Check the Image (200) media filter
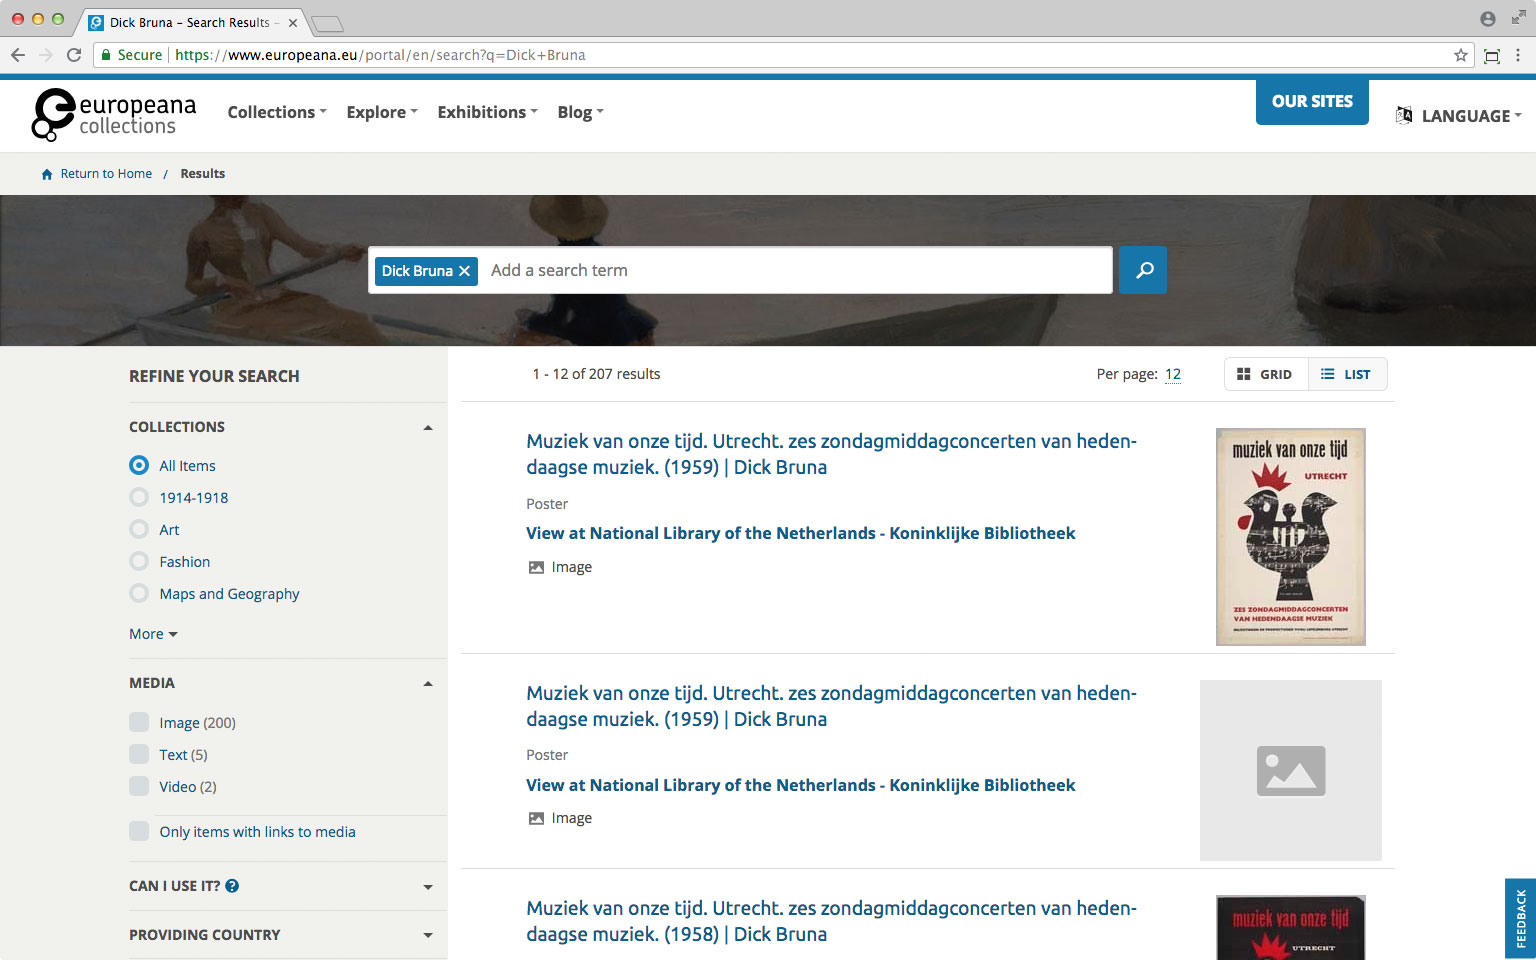Image resolution: width=1536 pixels, height=960 pixels. [139, 722]
